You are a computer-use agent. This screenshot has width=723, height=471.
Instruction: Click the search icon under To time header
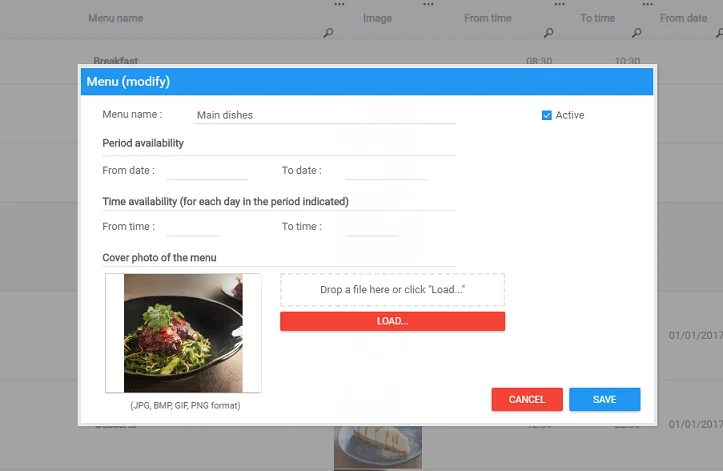point(634,33)
